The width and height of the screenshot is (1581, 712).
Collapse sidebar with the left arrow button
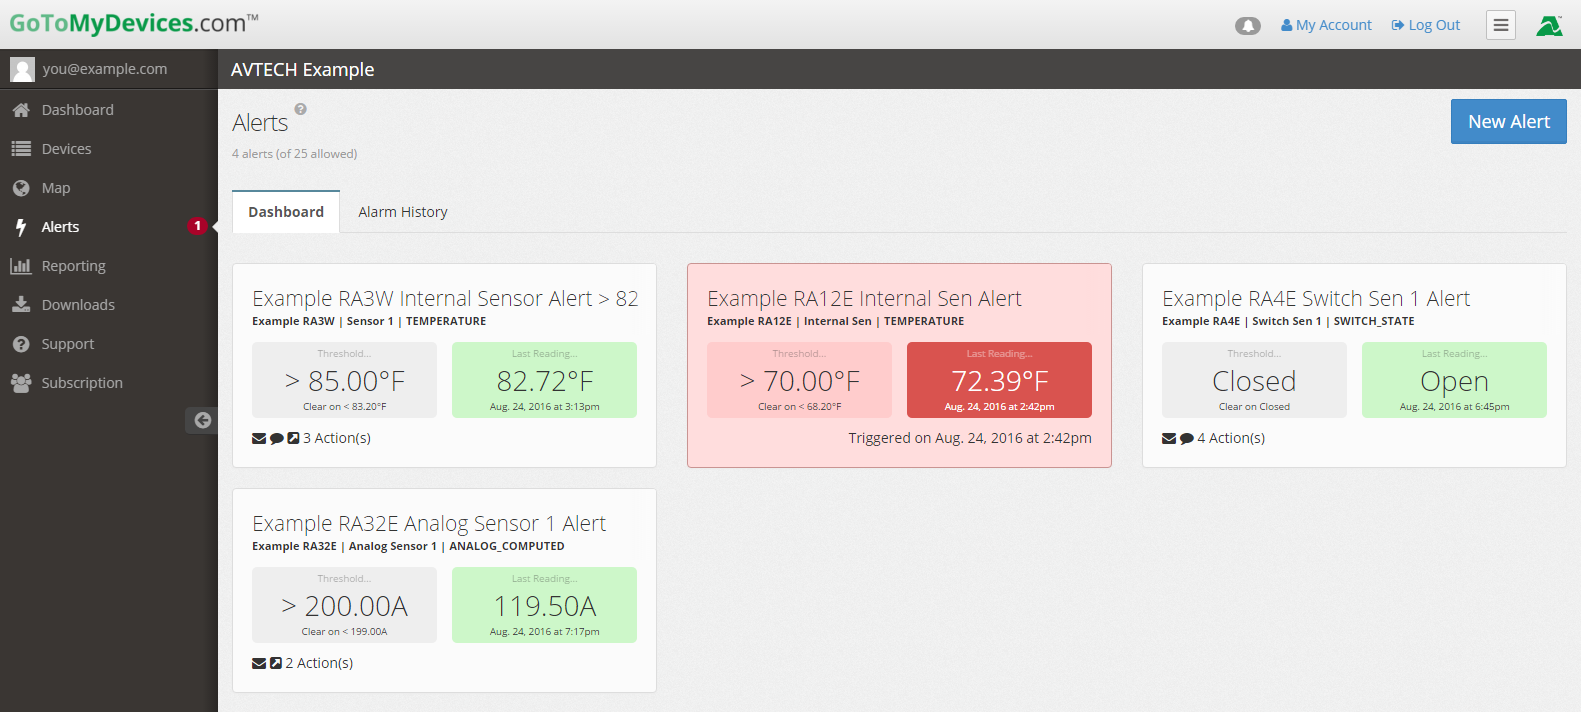(x=202, y=420)
